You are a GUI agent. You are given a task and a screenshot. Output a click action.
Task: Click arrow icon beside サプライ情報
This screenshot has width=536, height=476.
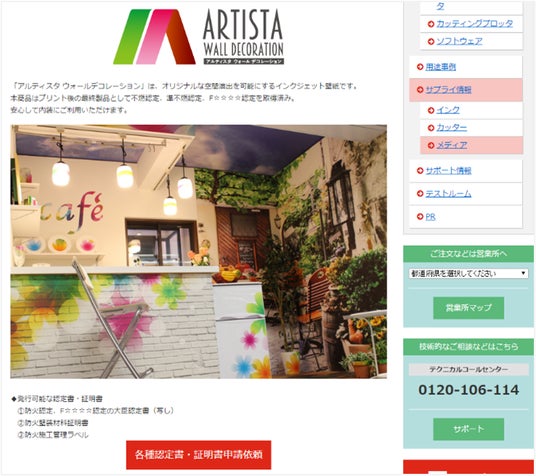[420, 90]
